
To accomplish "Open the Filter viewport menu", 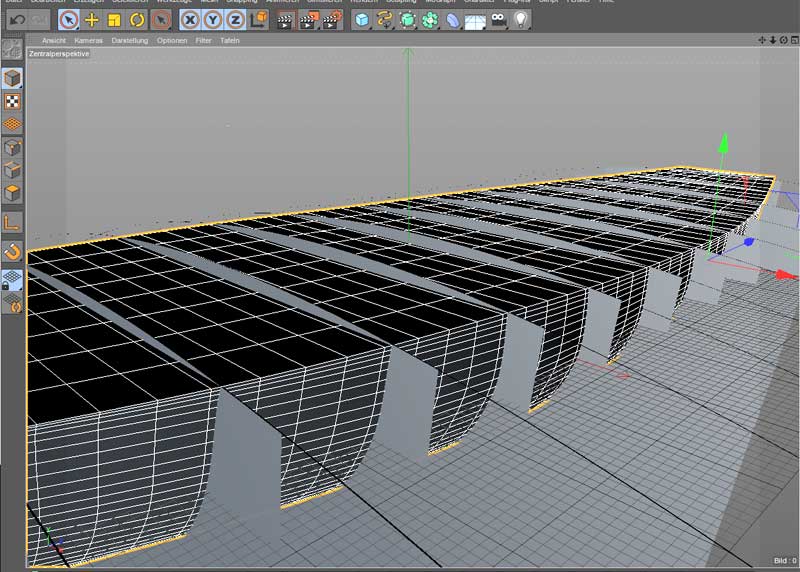I will click(203, 40).
